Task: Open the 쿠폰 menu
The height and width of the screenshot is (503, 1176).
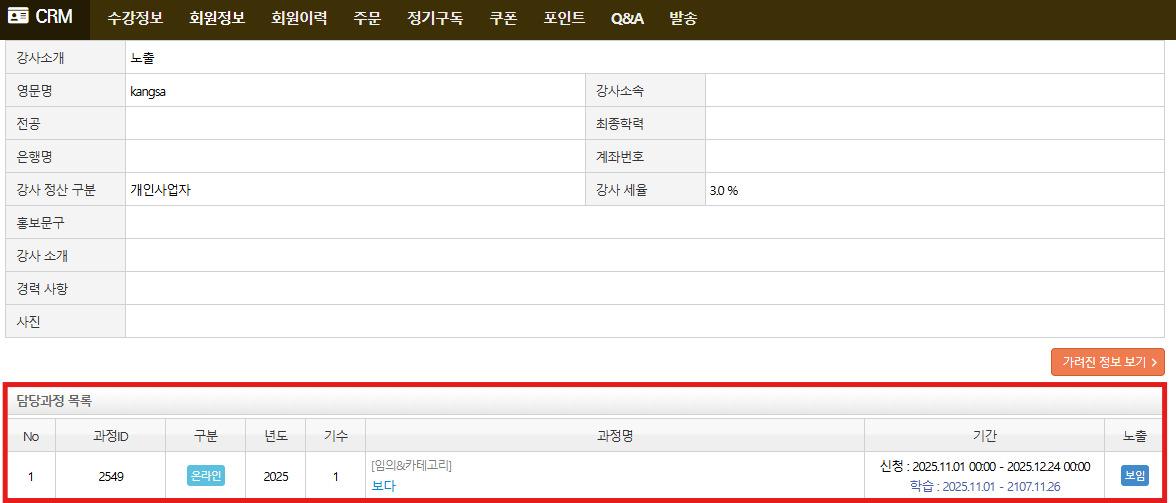Action: point(503,18)
